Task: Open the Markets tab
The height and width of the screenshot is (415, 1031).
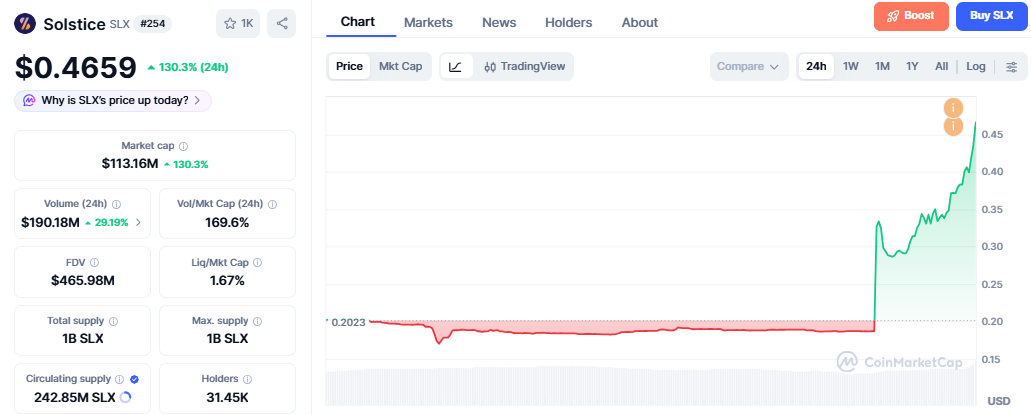Action: pos(428,22)
